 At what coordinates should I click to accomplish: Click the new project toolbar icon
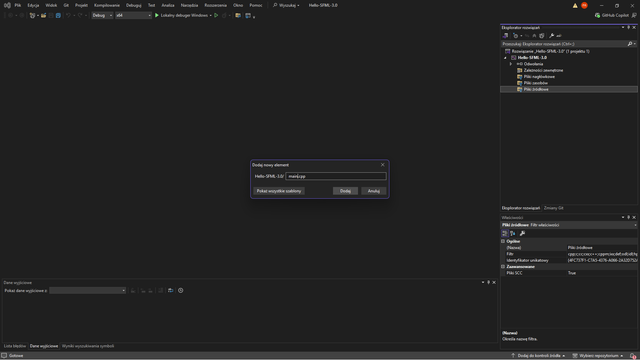tap(32, 16)
